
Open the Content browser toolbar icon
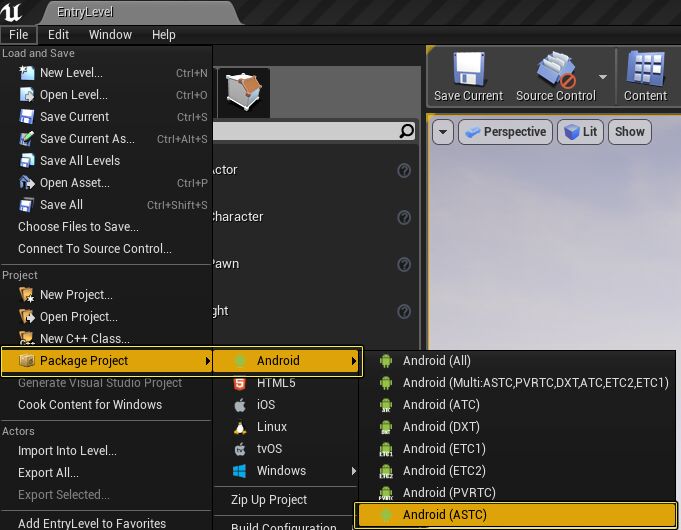point(646,69)
